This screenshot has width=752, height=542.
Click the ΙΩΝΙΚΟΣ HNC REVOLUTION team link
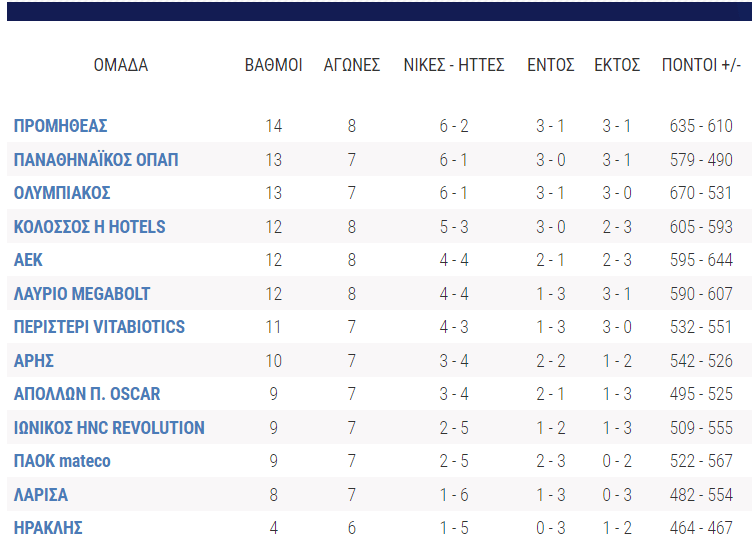coord(109,428)
